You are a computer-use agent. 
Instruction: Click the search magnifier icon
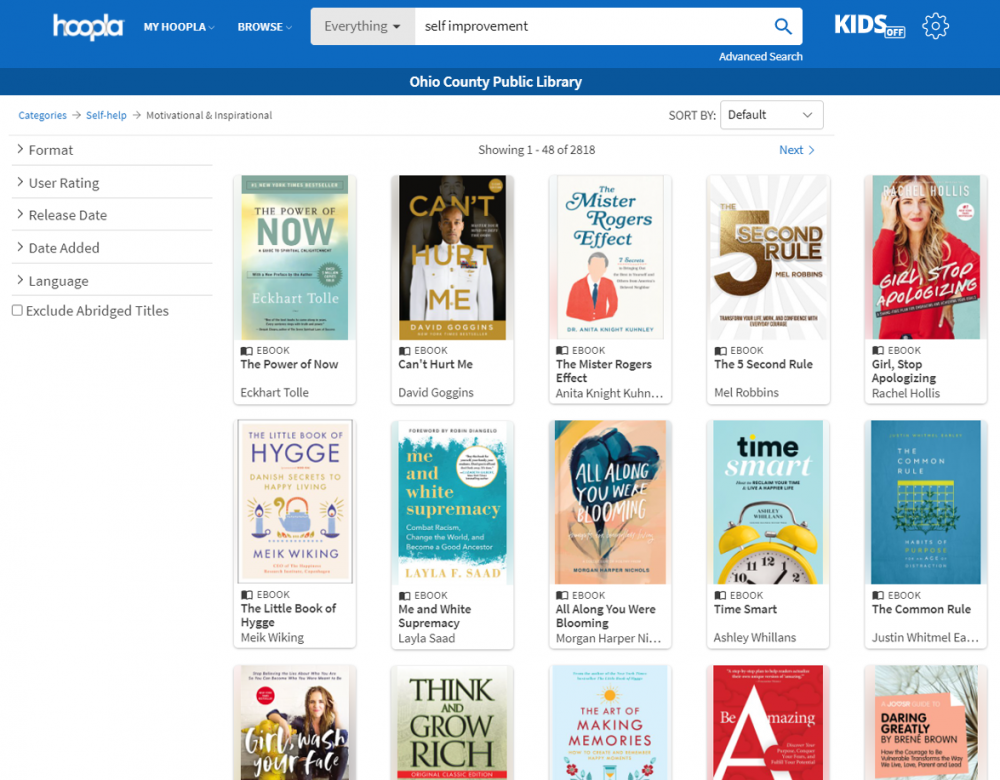click(x=783, y=26)
